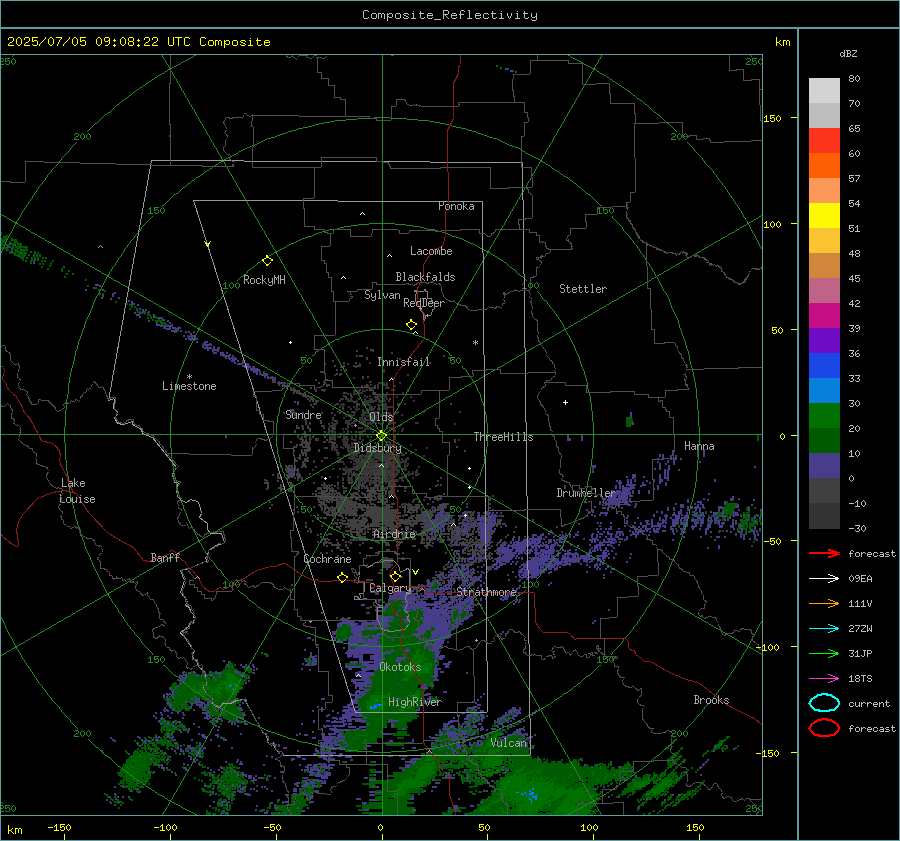Click the Didsbury label
This screenshot has width=900, height=841.
point(377,448)
